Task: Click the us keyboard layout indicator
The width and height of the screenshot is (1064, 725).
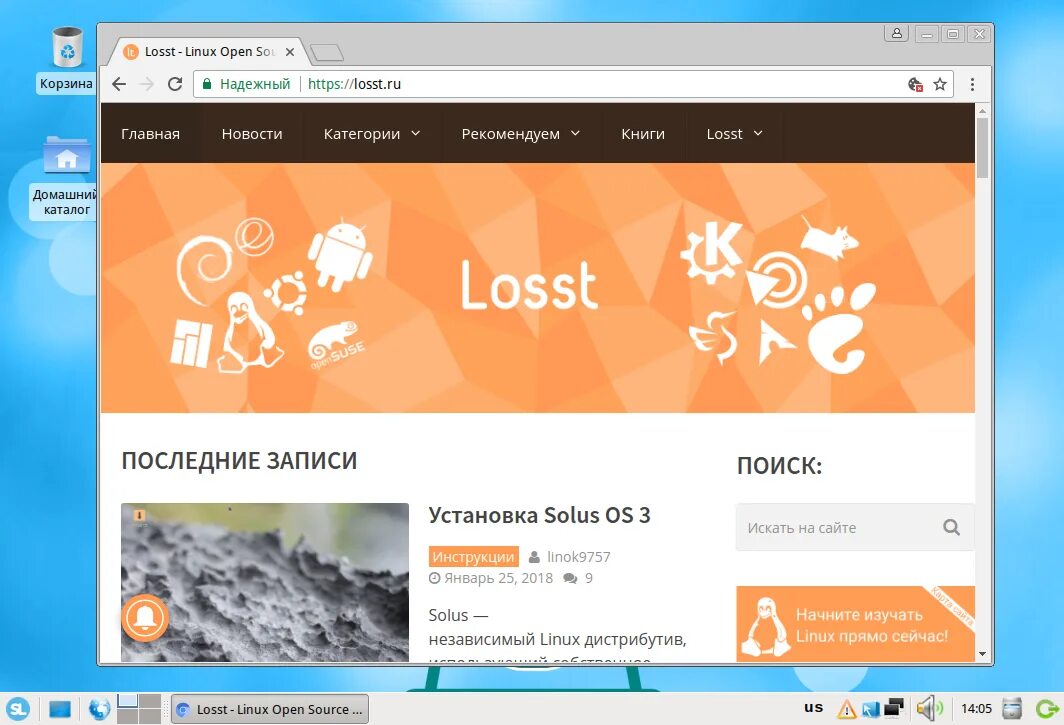Action: click(814, 707)
